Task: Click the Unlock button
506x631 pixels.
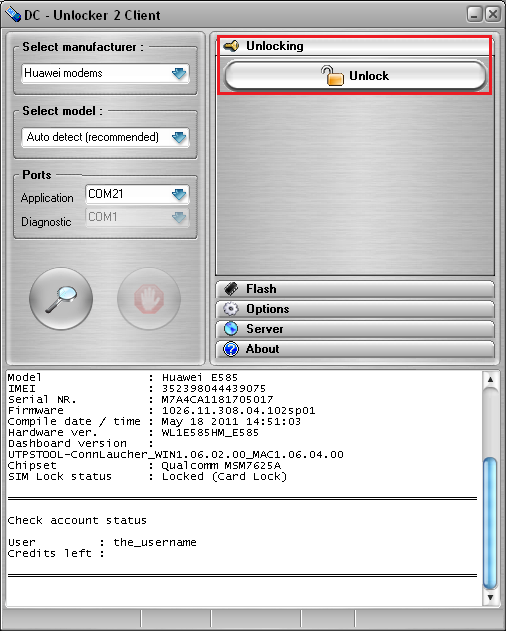Action: click(355, 76)
